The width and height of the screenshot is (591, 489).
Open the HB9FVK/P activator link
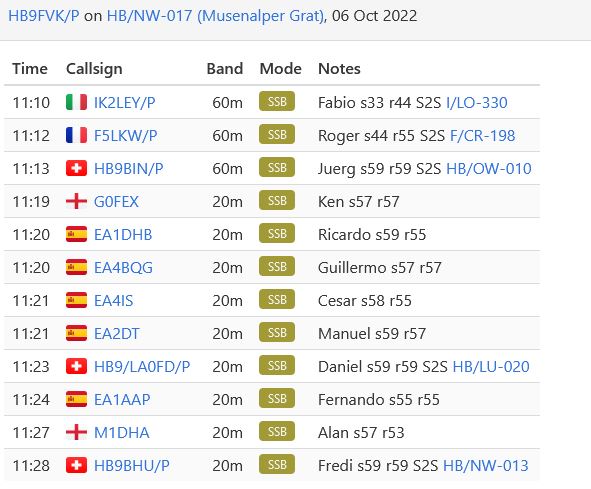click(x=44, y=16)
